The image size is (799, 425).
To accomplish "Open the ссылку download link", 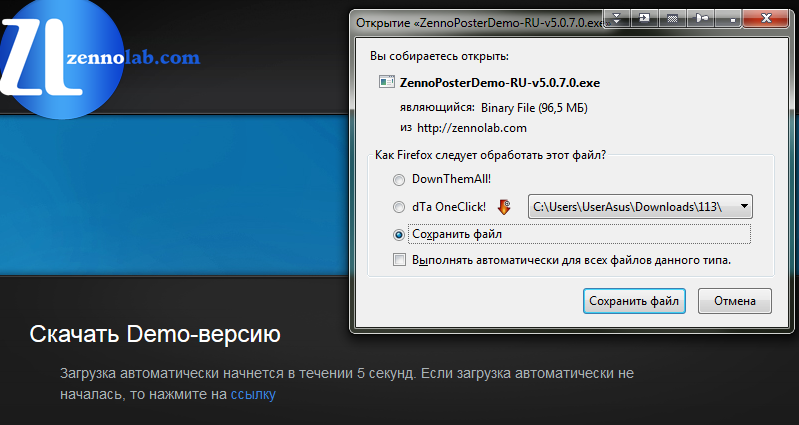I will (253, 394).
